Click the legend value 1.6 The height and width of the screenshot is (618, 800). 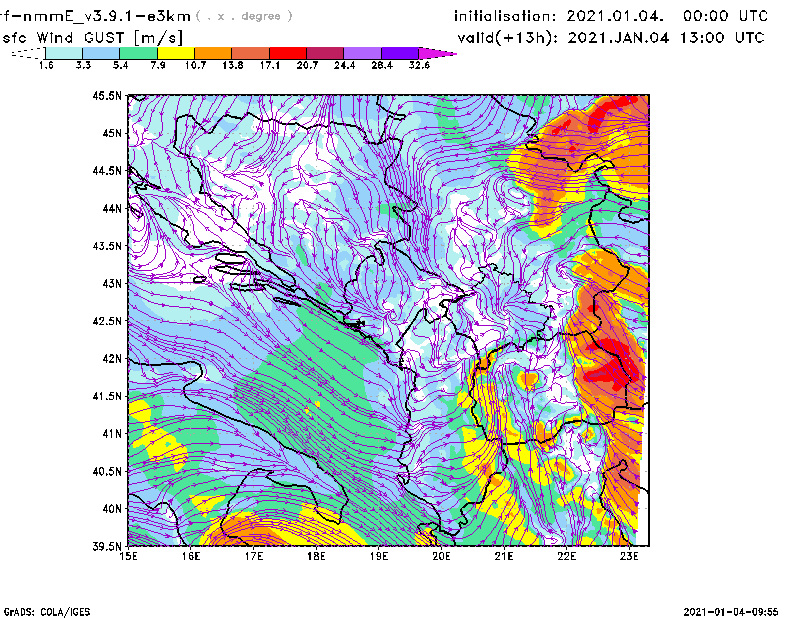coord(46,65)
